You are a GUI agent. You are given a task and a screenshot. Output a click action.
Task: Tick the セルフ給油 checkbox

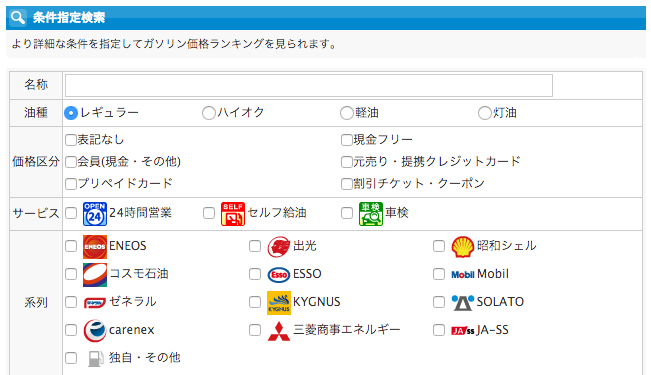coord(209,213)
